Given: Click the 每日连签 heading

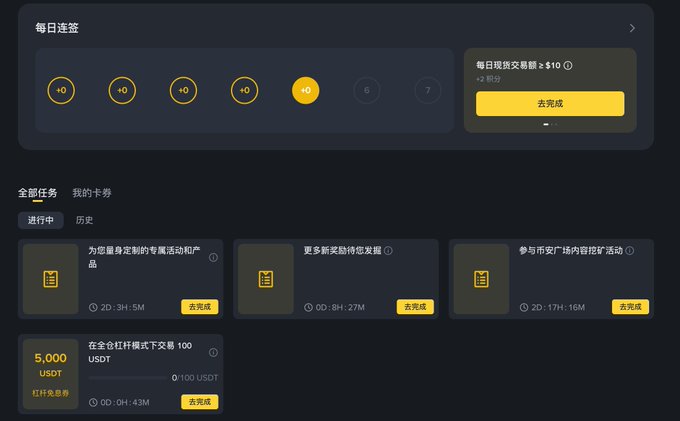Looking at the screenshot, I should [57, 28].
